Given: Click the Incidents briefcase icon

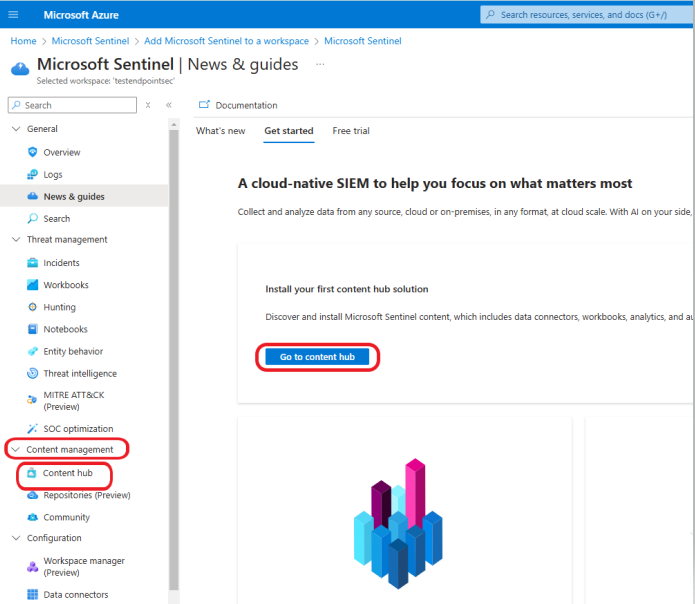Looking at the screenshot, I should point(32,262).
